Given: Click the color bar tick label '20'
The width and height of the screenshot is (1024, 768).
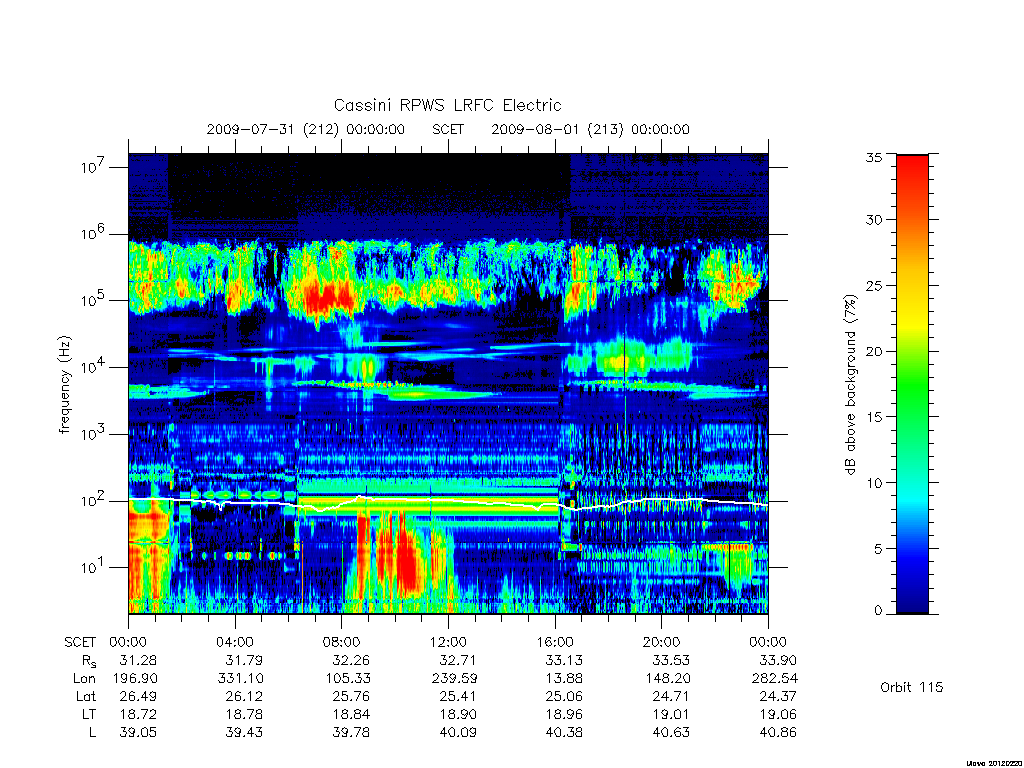Looking at the screenshot, I should point(874,351).
